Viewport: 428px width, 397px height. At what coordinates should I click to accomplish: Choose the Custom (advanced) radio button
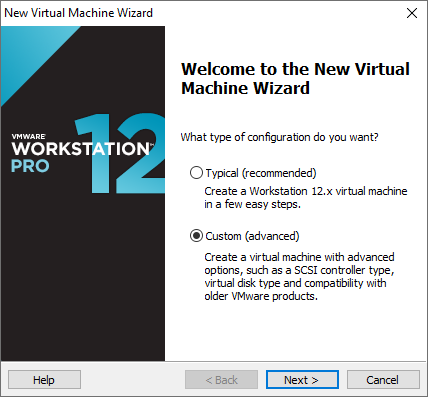point(196,236)
